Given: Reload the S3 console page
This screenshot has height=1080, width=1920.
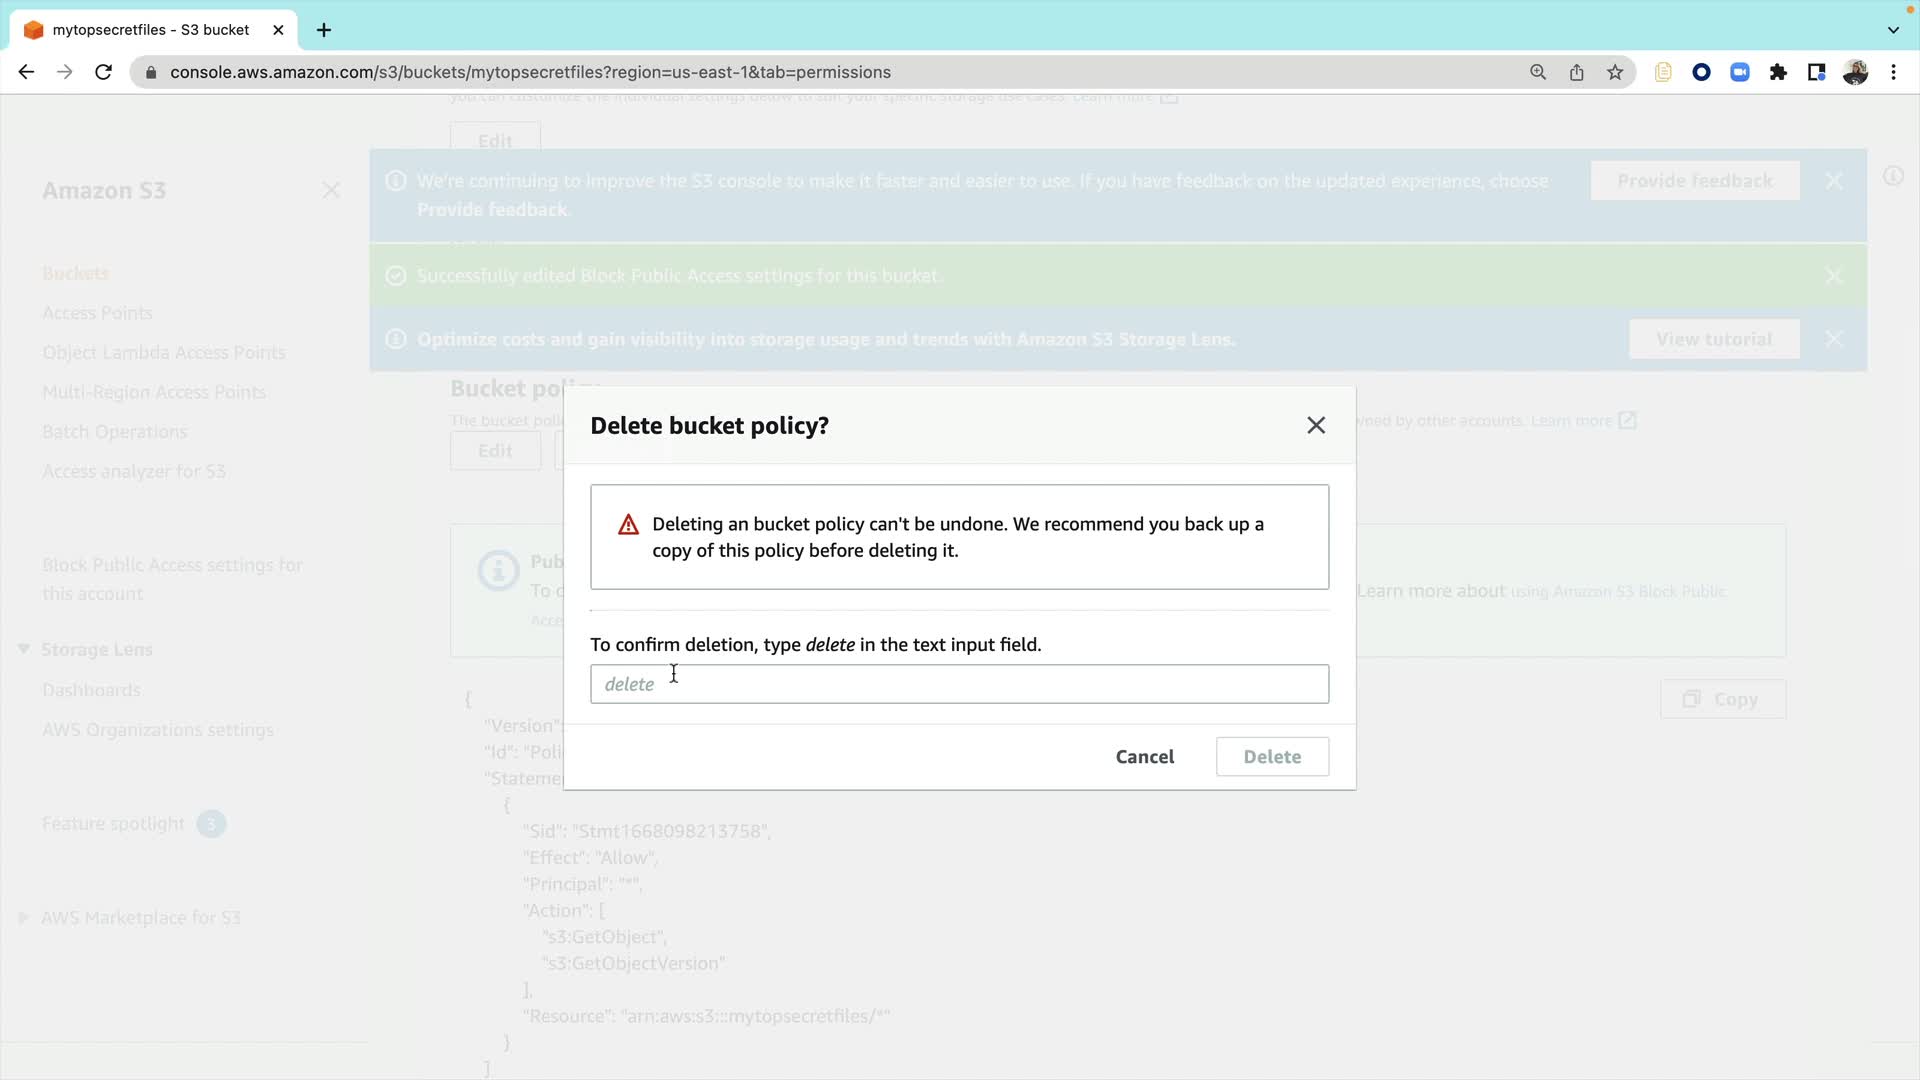Looking at the screenshot, I should click(103, 72).
